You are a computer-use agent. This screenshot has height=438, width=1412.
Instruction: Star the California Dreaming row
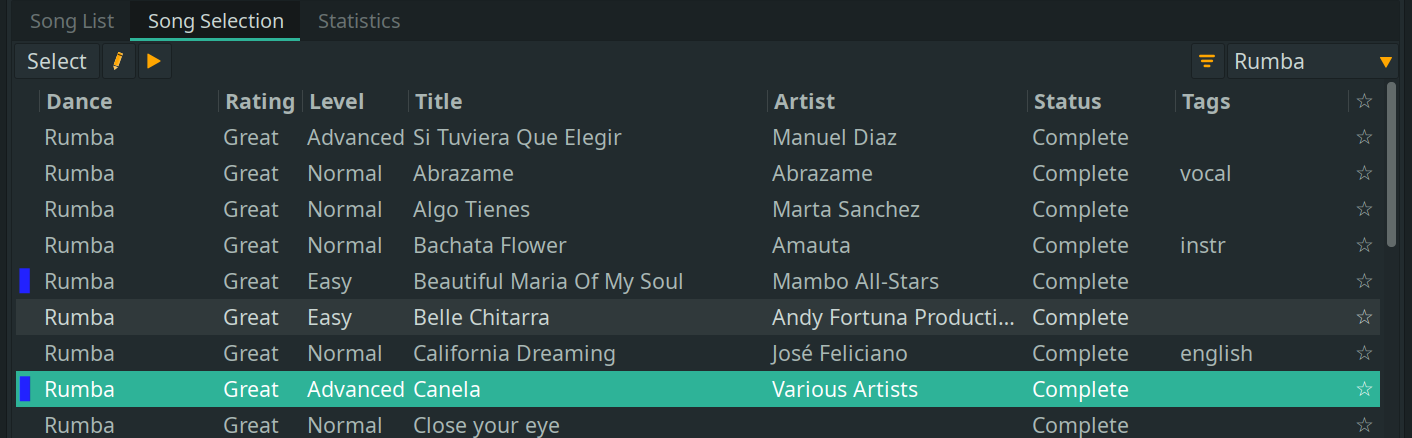click(1364, 353)
